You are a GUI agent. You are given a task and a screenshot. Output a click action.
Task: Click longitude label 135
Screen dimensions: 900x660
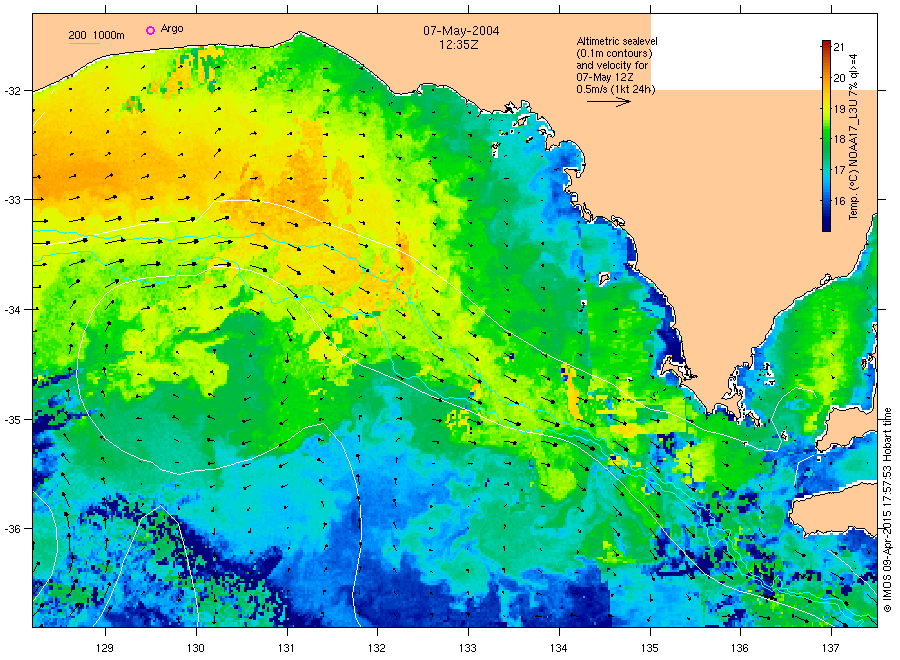coord(650,649)
